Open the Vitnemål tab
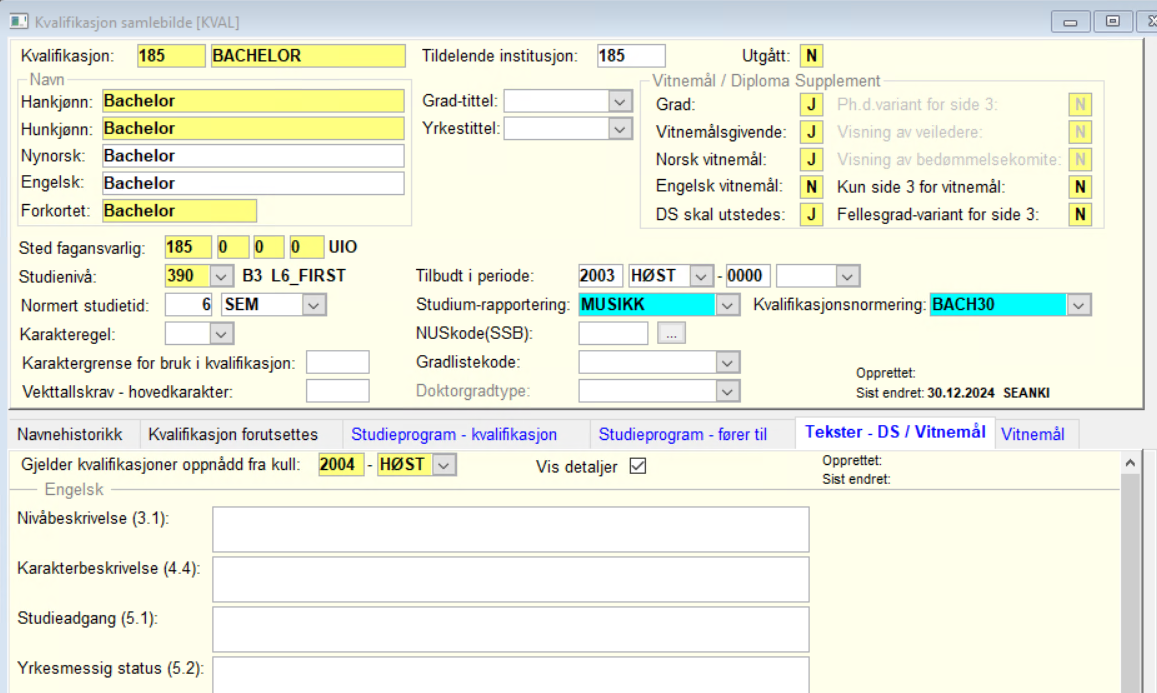Image resolution: width=1157 pixels, height=693 pixels. (1032, 435)
